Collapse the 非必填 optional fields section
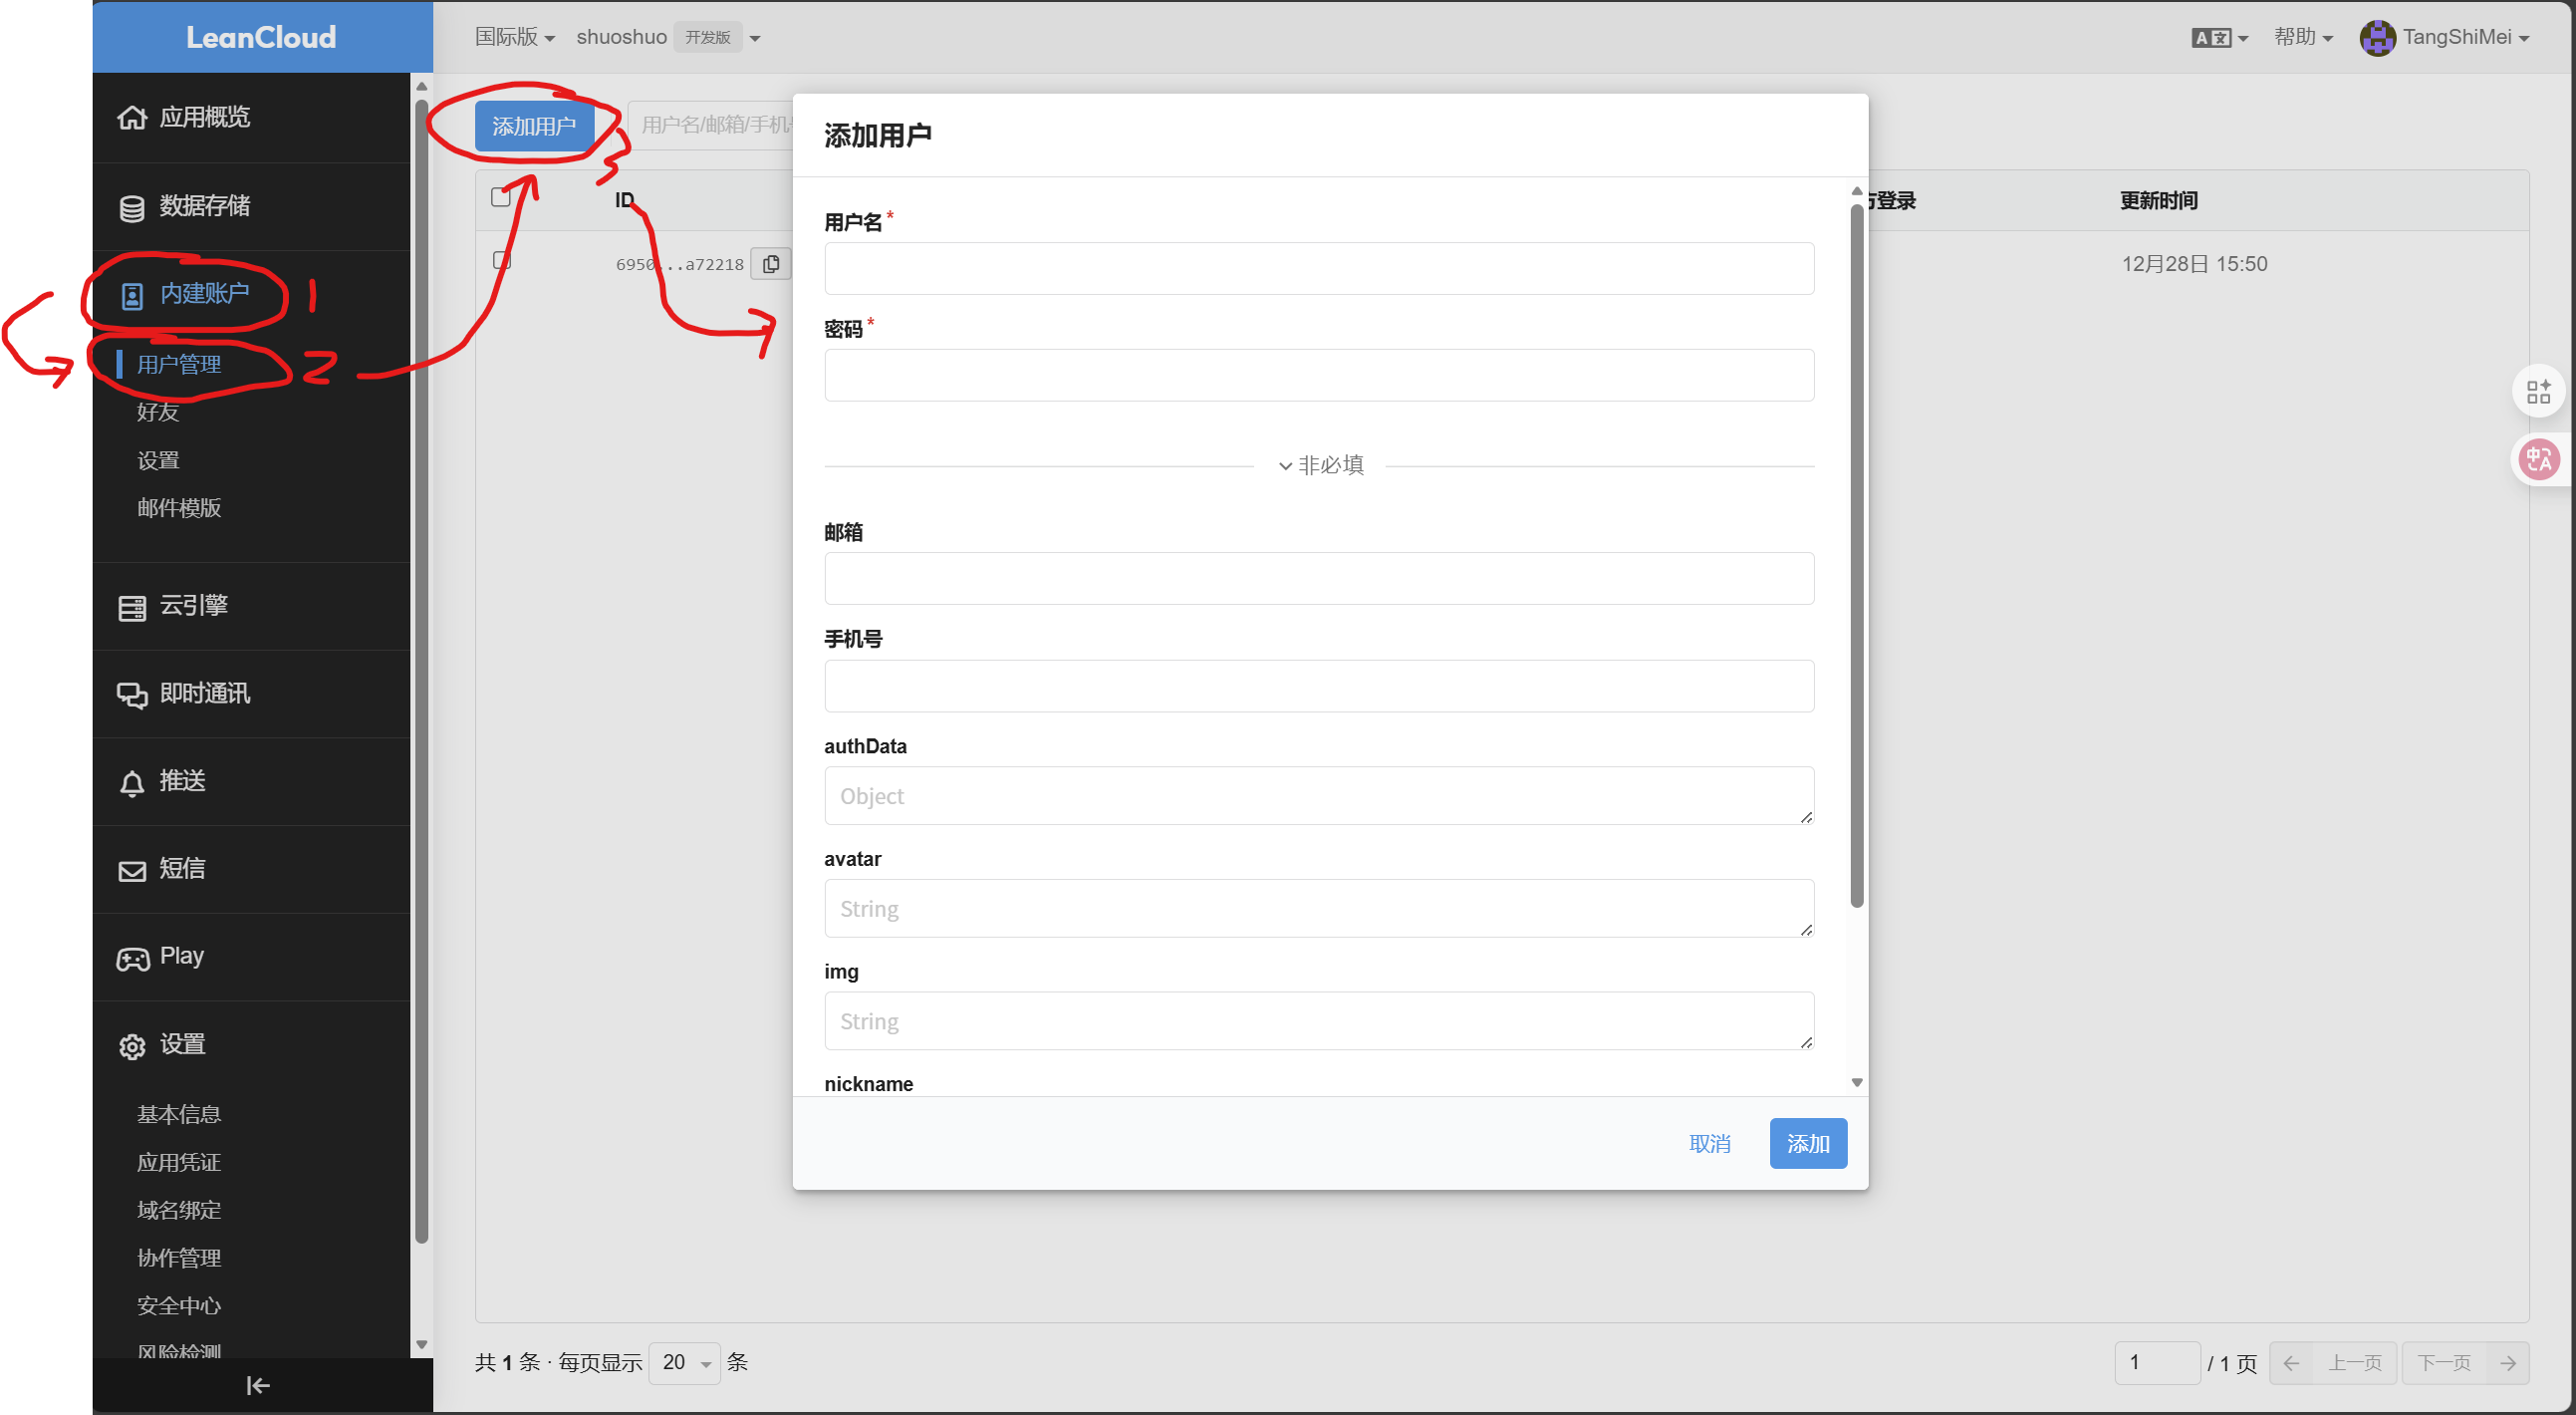Viewport: 2576px width, 1415px height. tap(1320, 465)
